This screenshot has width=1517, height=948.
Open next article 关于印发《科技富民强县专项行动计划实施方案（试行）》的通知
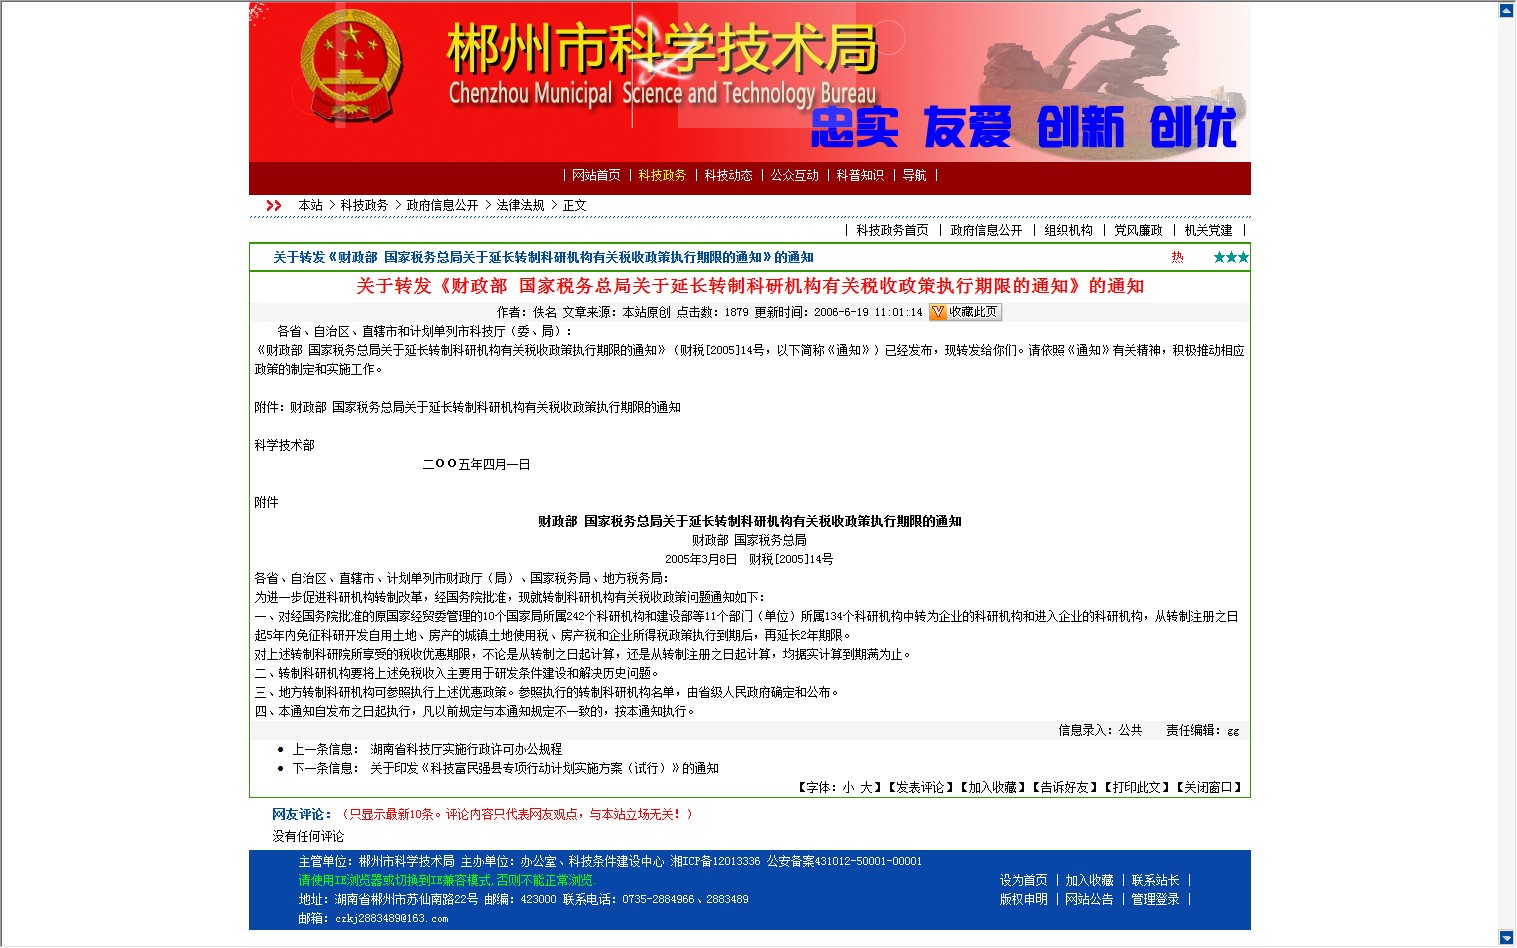pos(544,768)
